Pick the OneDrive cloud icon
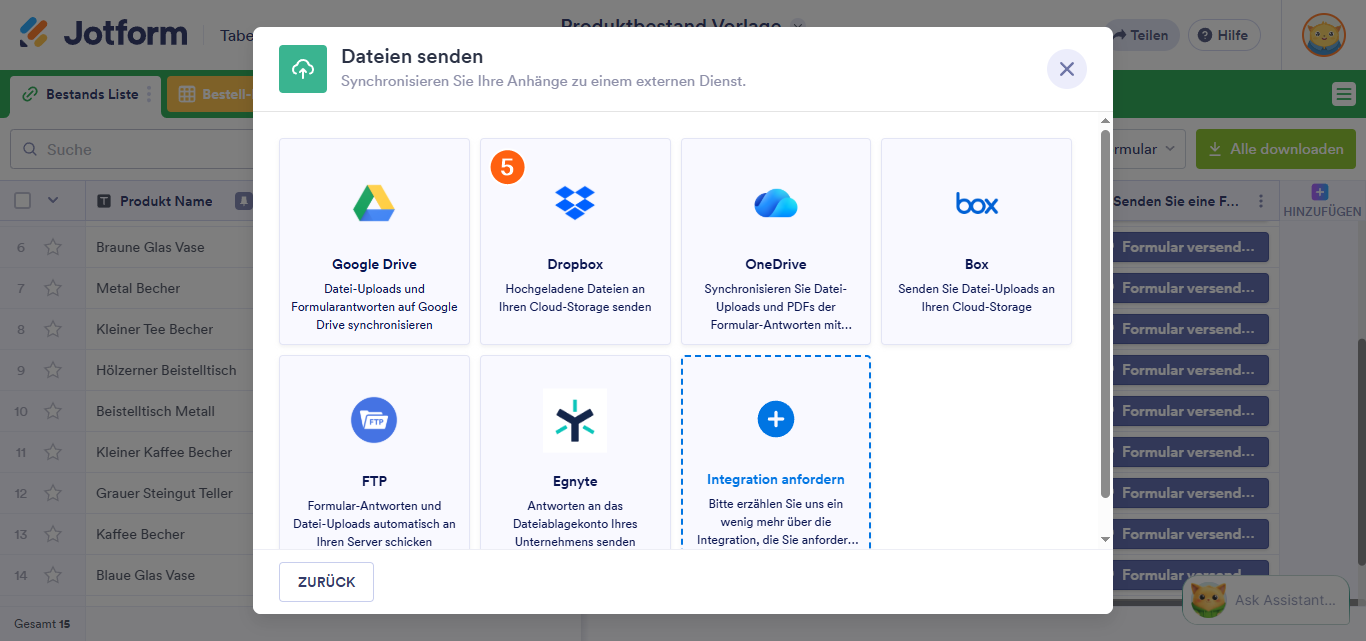The height and width of the screenshot is (641, 1366). click(775, 203)
